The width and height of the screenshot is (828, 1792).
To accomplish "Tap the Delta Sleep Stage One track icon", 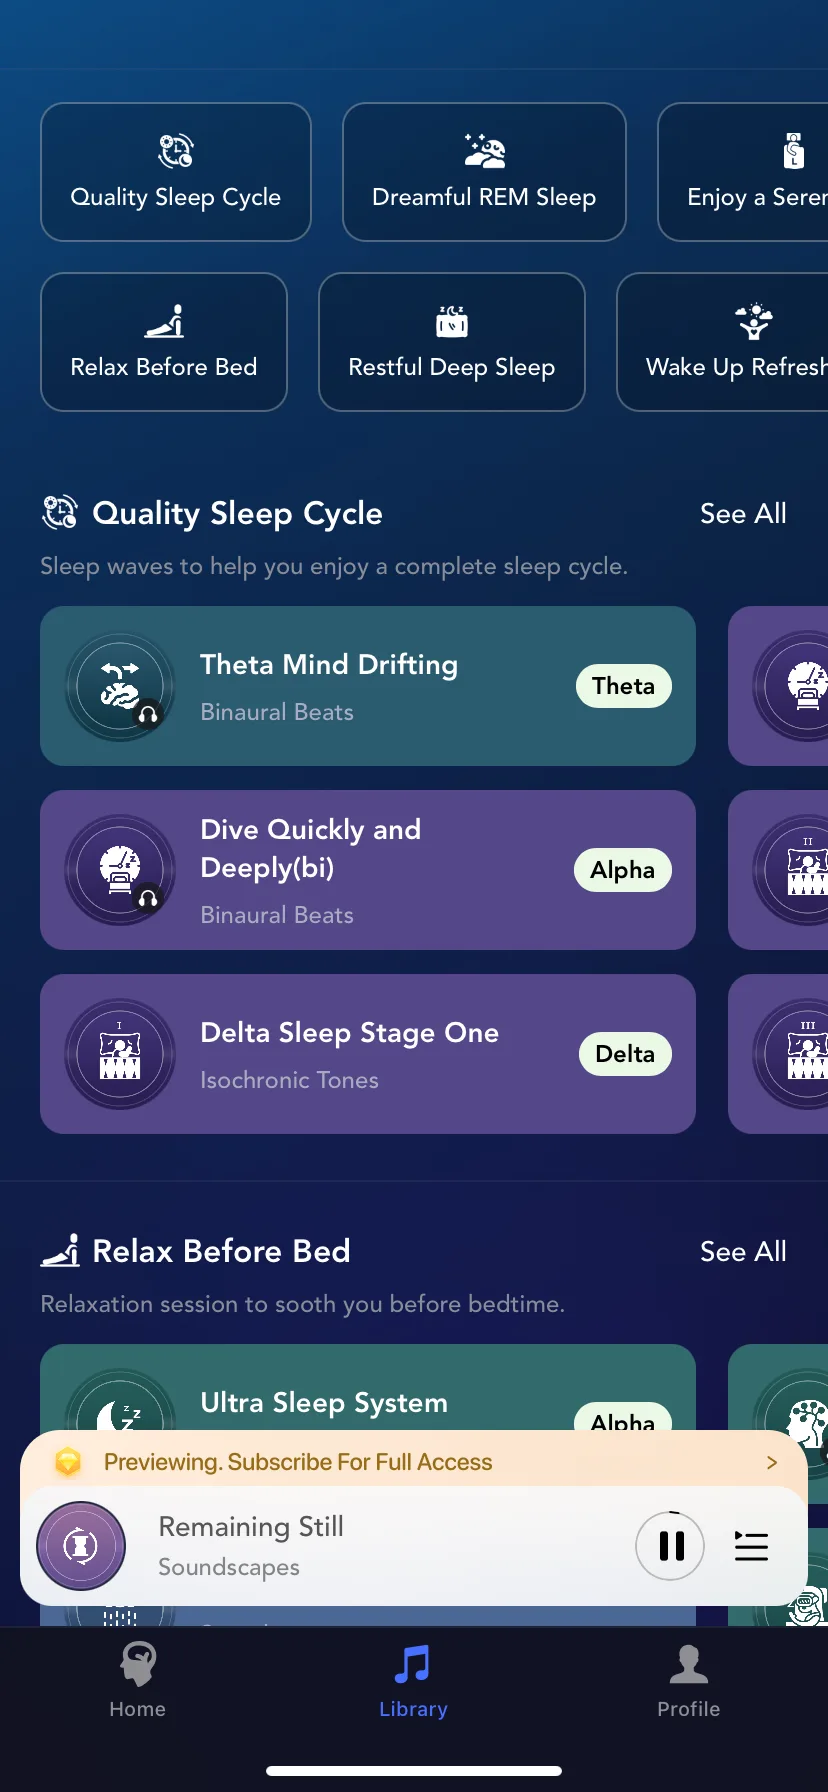I will point(120,1054).
